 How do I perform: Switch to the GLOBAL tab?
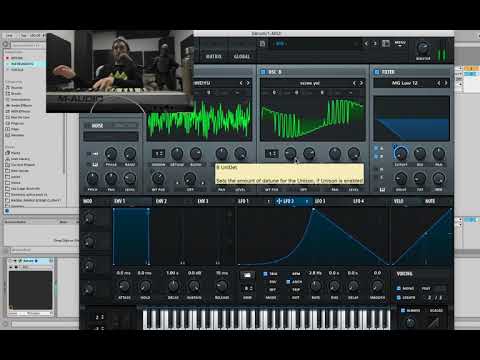[x=242, y=56]
